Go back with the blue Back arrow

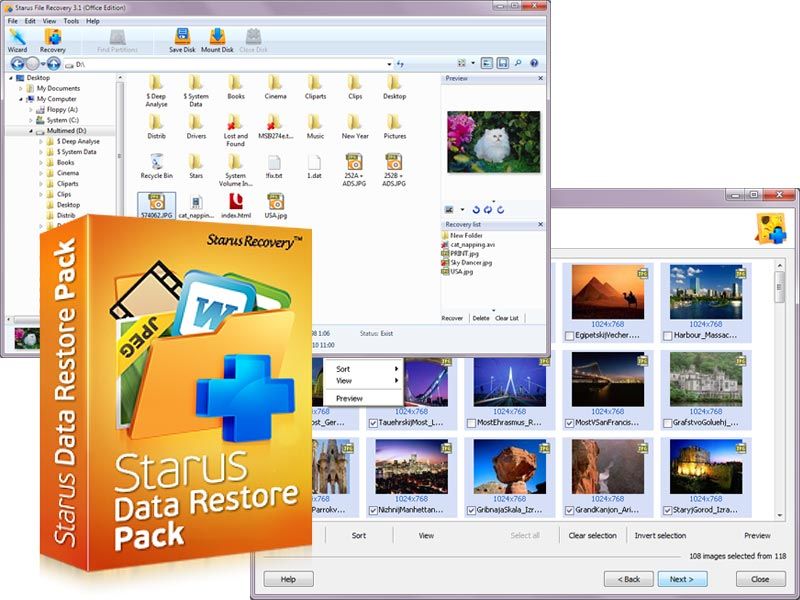pyautogui.click(x=17, y=64)
